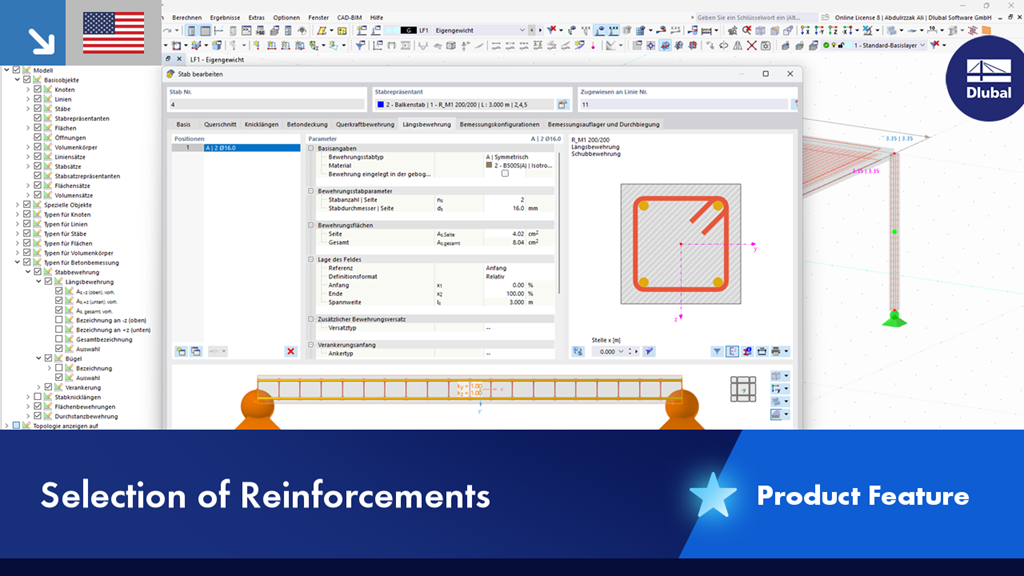Click the grid view icon beside beam preview

pos(743,389)
